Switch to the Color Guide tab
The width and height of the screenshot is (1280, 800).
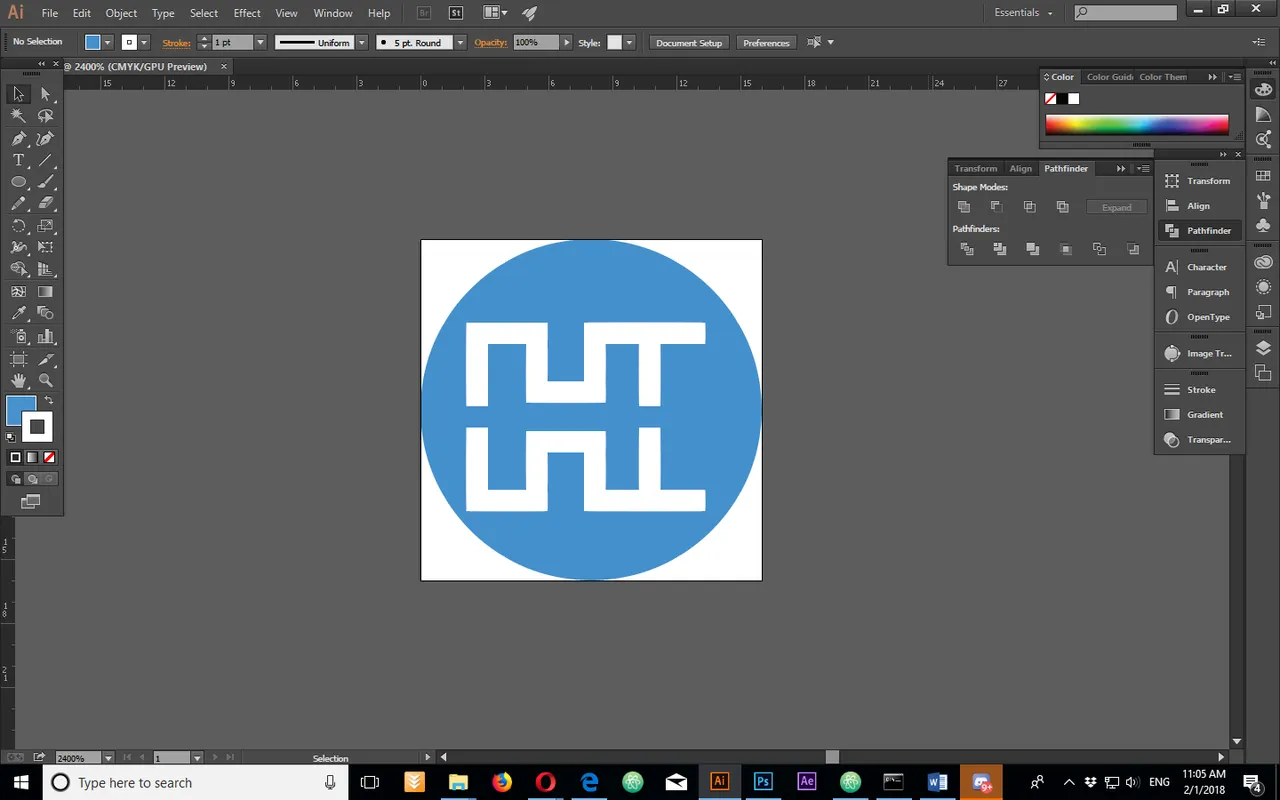tap(1109, 77)
